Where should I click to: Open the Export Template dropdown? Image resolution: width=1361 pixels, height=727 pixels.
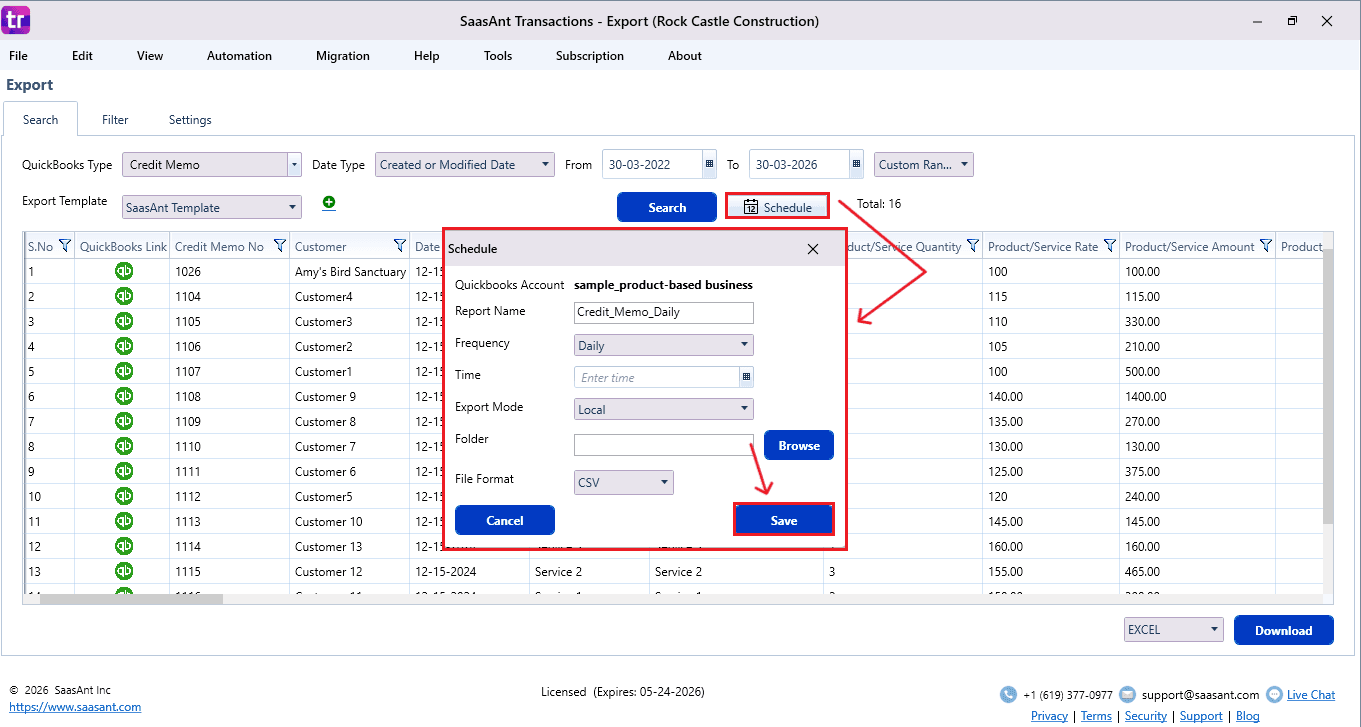coord(211,207)
